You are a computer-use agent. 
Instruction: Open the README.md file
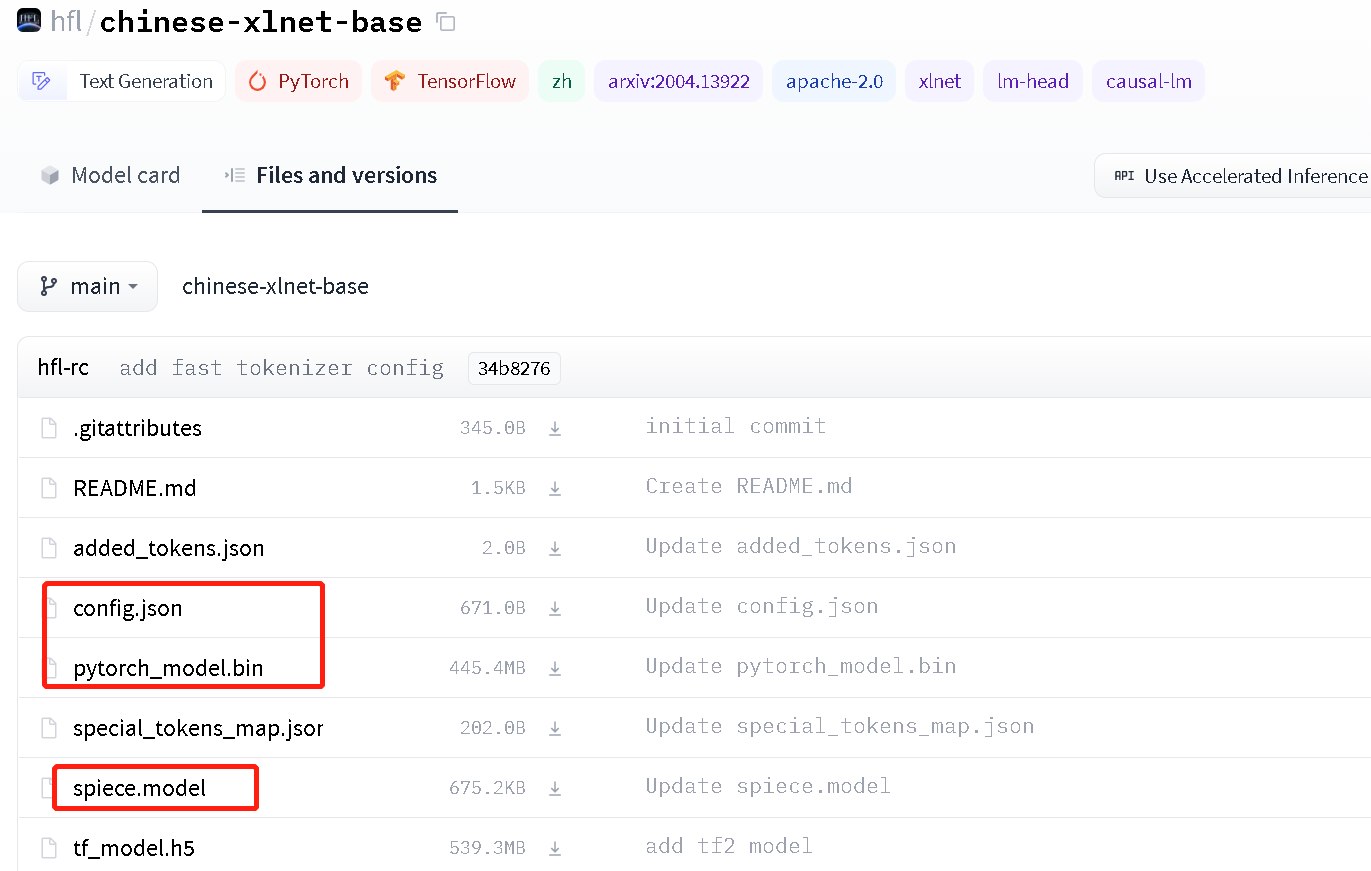tap(134, 489)
